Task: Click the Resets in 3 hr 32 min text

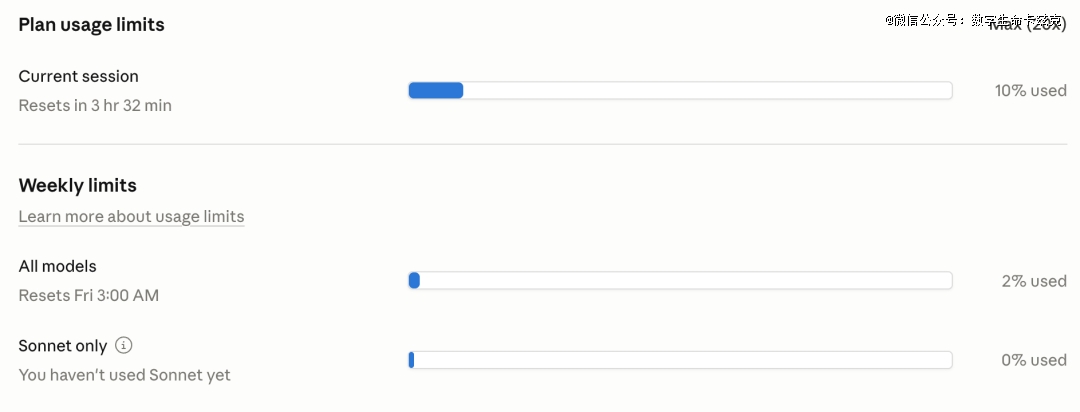Action: pos(95,105)
